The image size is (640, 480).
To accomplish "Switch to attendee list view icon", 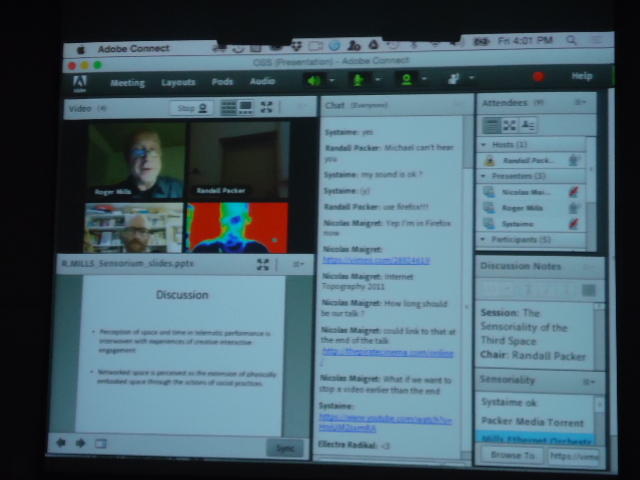I will [491, 125].
